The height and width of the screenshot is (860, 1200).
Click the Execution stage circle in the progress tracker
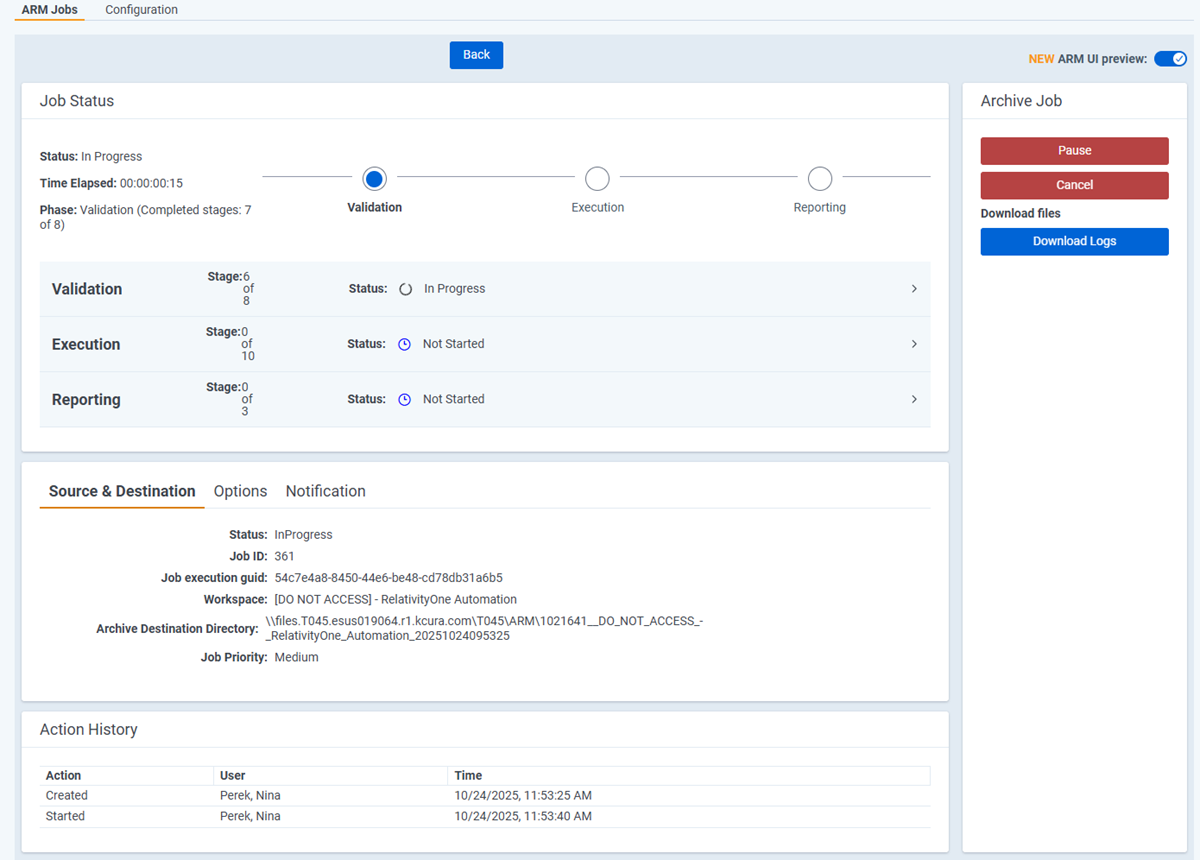pyautogui.click(x=597, y=178)
